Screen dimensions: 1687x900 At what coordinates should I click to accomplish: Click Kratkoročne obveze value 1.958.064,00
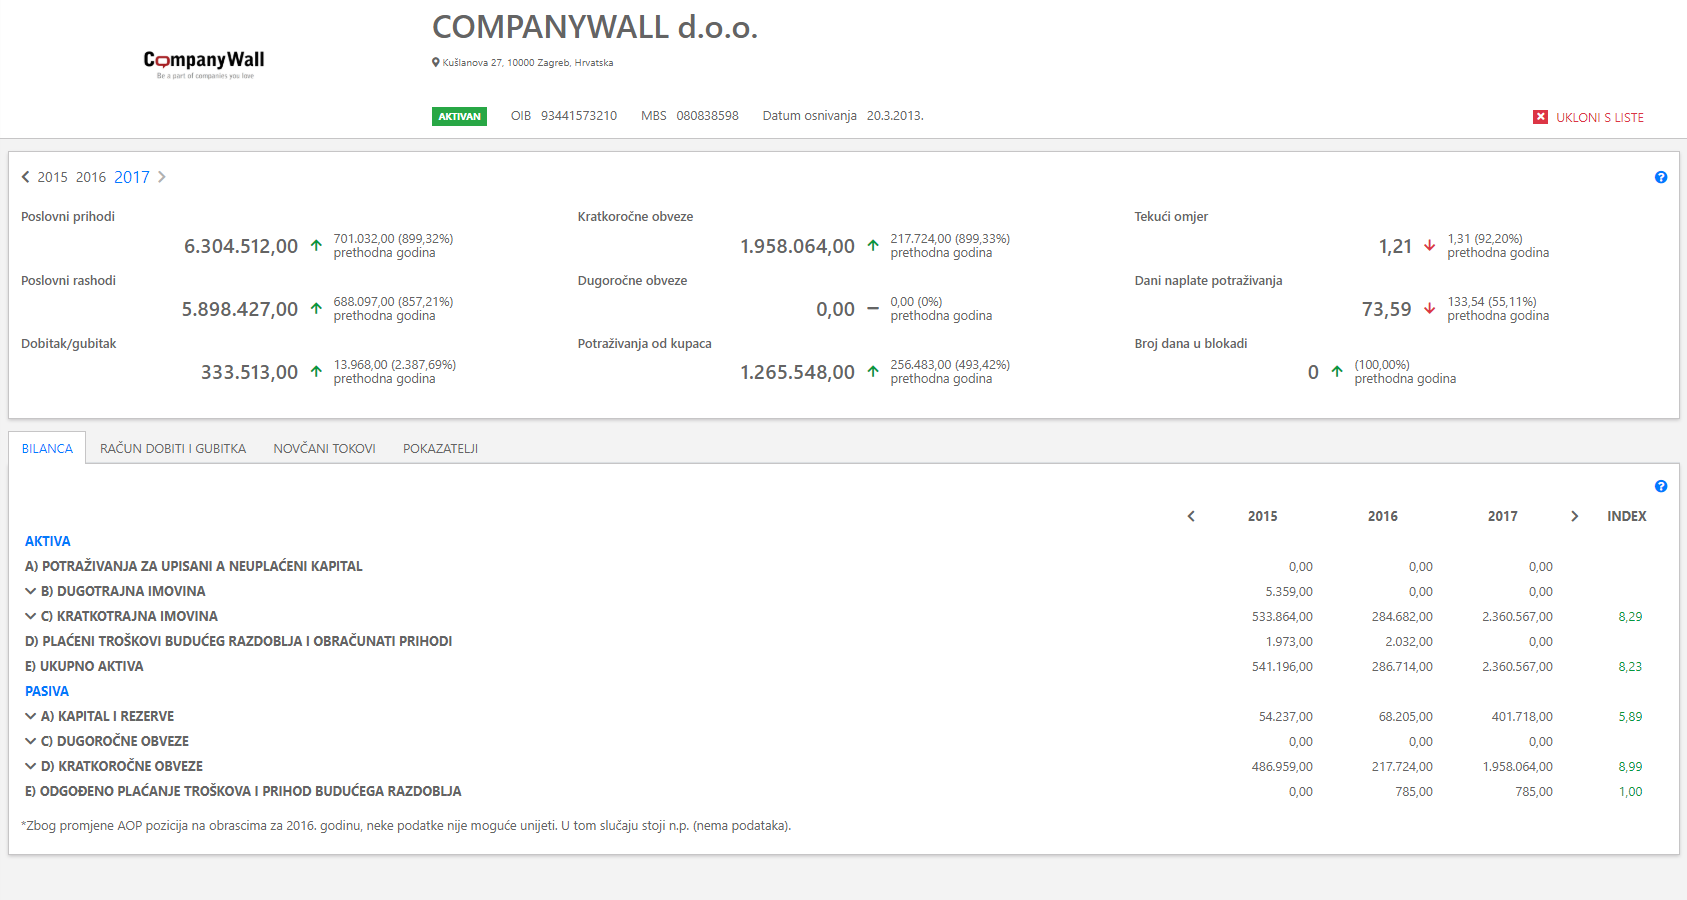798,246
